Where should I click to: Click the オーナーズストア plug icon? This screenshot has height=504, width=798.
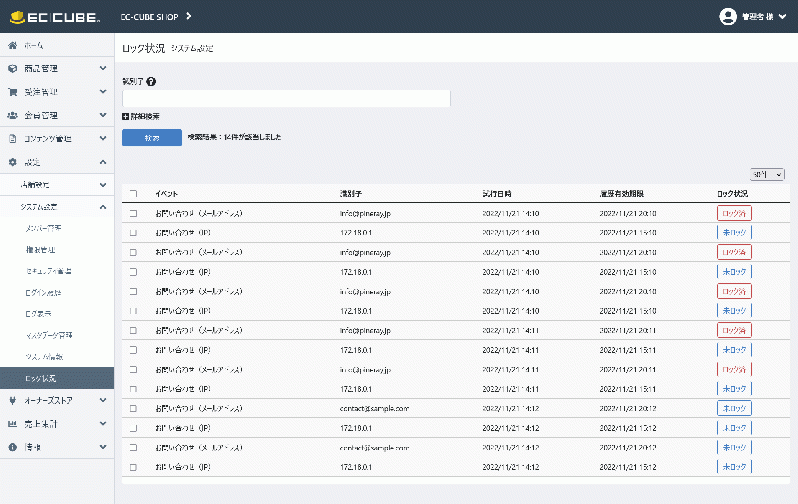(13, 401)
